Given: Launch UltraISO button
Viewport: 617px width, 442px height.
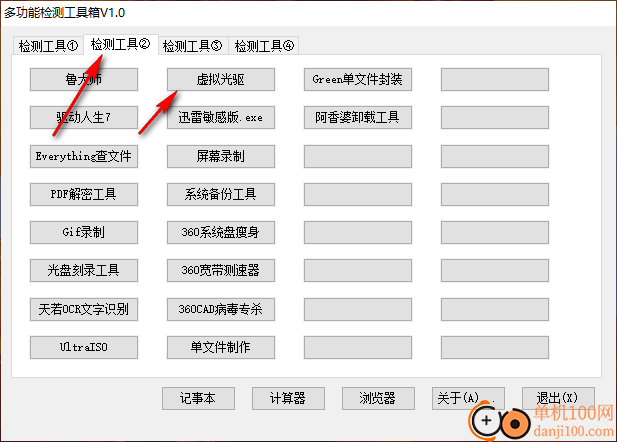Looking at the screenshot, I should point(84,347).
